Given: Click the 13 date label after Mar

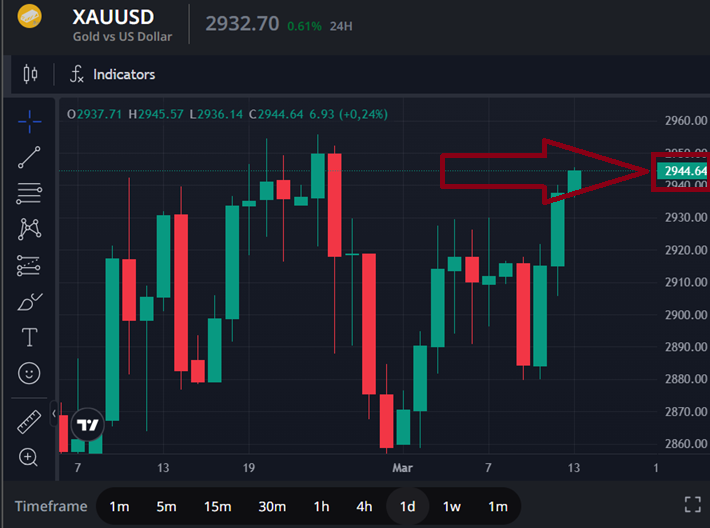Looking at the screenshot, I should [x=574, y=468].
